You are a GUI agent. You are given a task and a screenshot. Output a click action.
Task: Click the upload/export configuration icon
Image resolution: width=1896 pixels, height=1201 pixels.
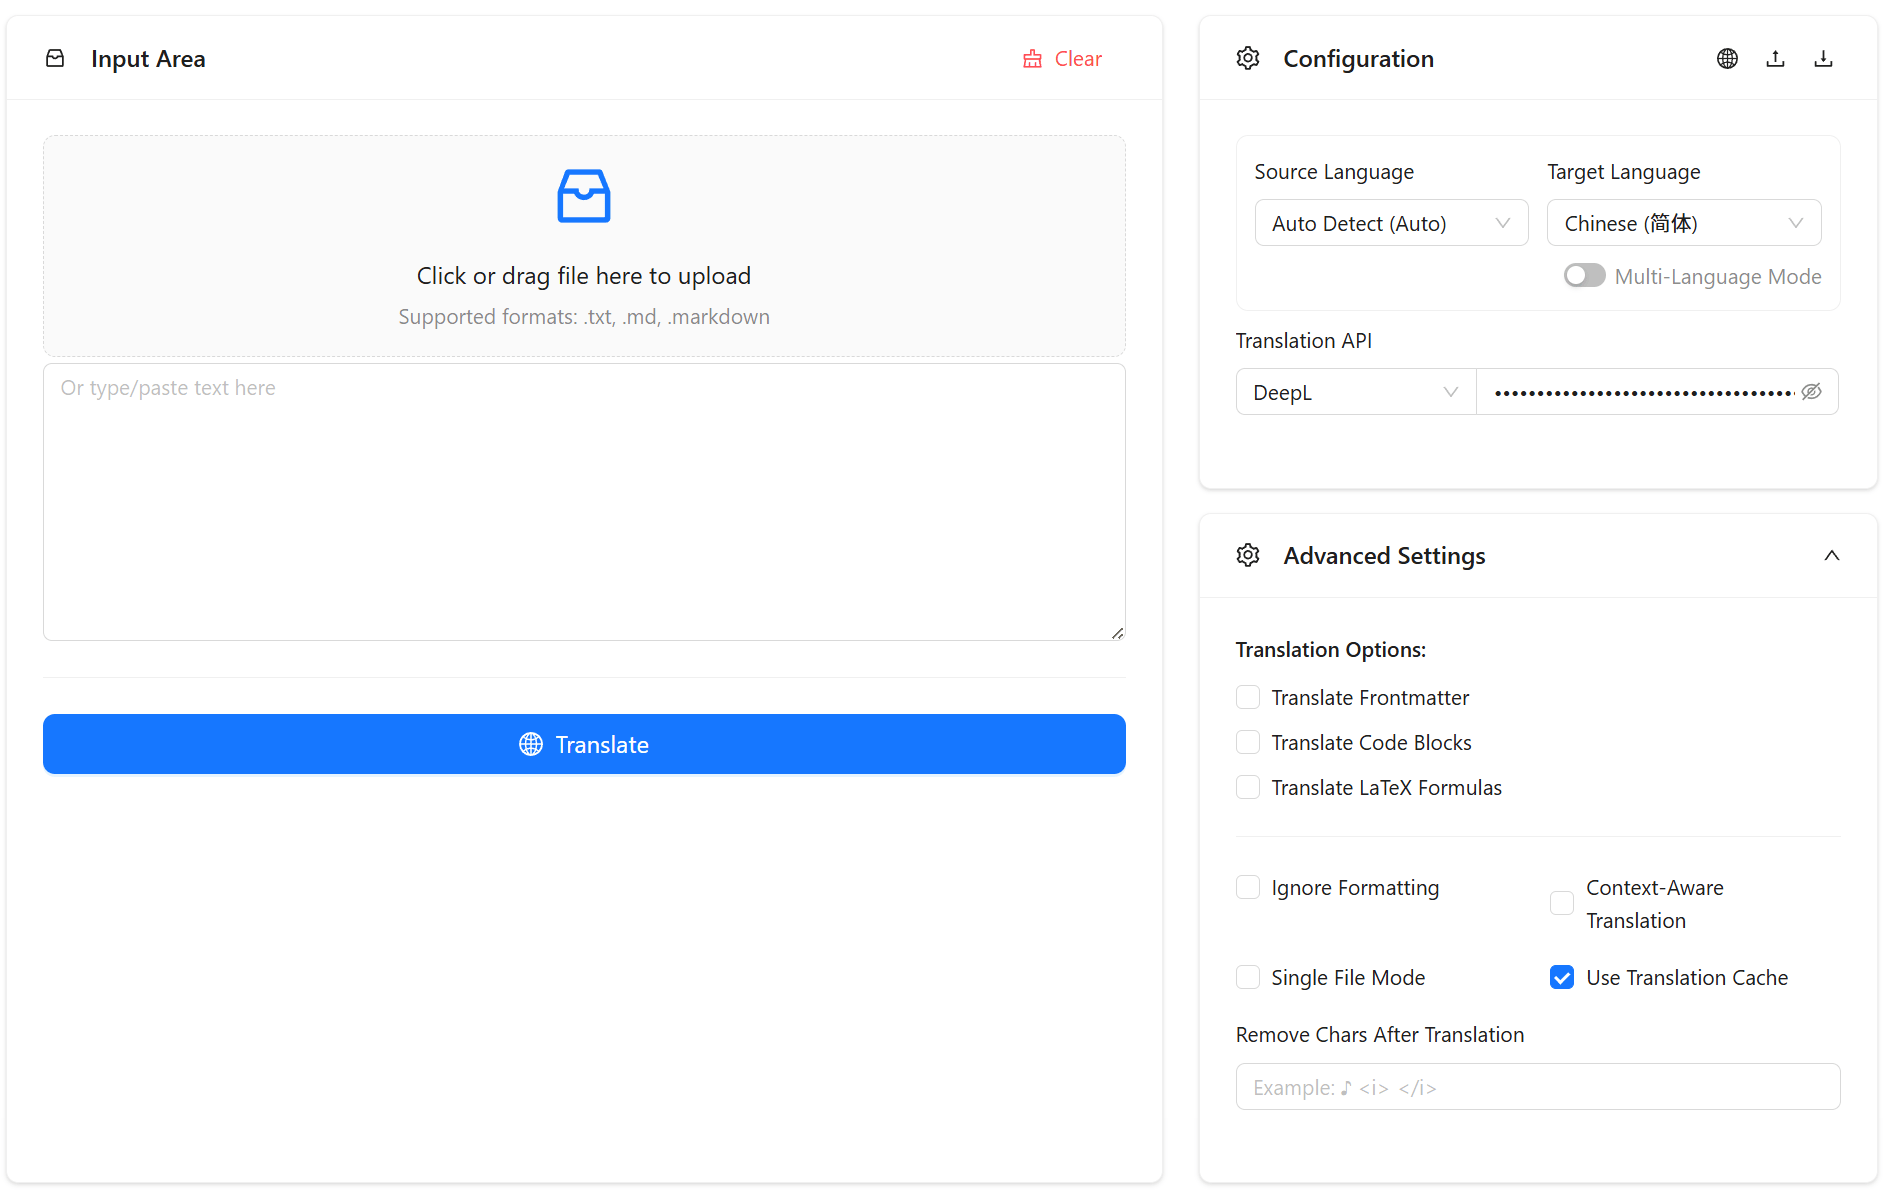[1775, 59]
